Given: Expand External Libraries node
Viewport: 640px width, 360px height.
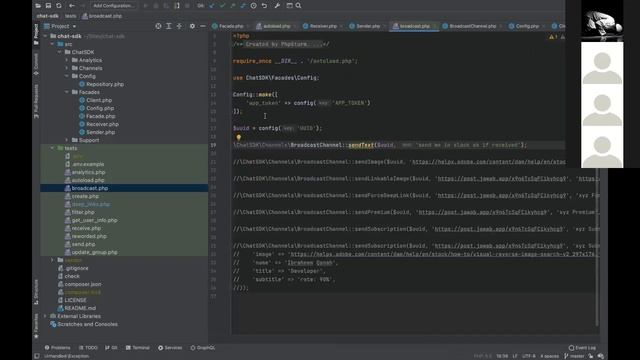Looking at the screenshot, I should (x=45, y=316).
